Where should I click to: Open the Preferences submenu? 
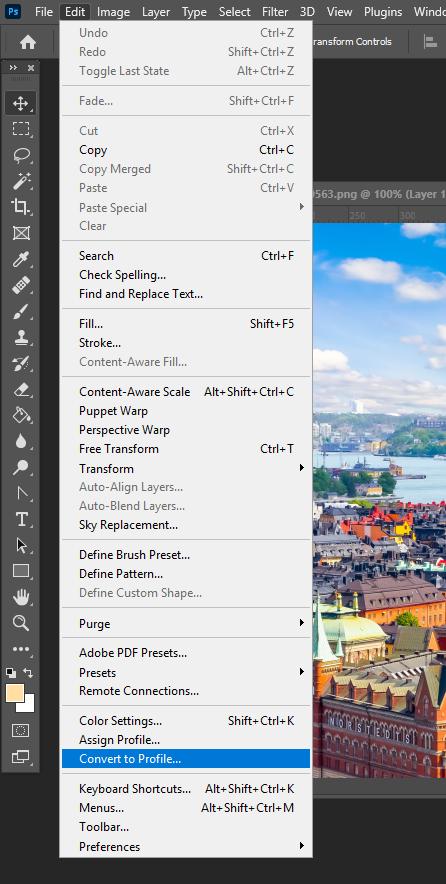click(x=186, y=846)
